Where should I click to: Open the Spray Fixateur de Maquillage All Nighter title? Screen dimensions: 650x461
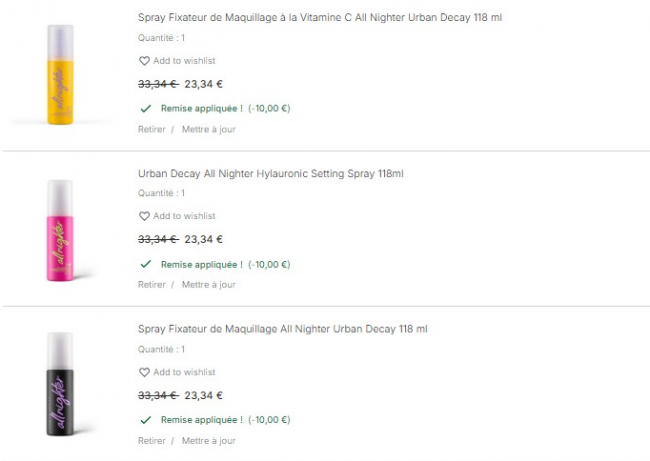point(283,329)
